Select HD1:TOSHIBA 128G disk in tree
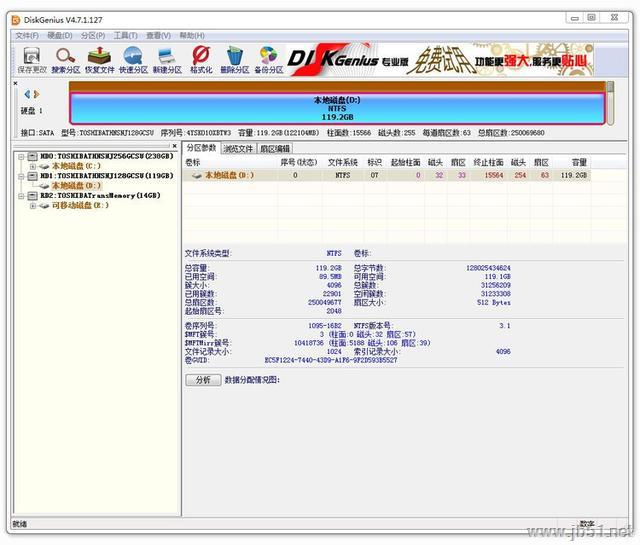 coord(107,176)
